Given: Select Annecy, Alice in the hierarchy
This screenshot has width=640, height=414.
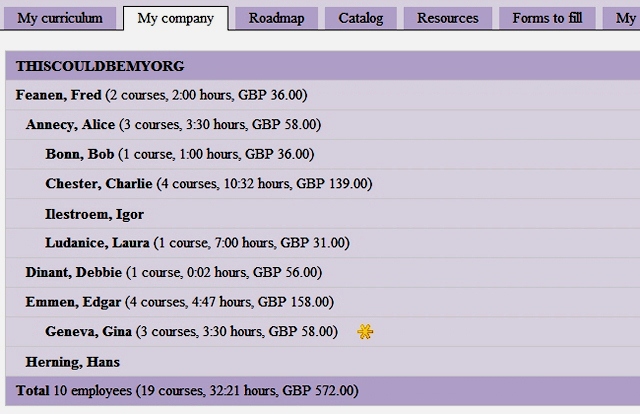Looking at the screenshot, I should point(70,125).
